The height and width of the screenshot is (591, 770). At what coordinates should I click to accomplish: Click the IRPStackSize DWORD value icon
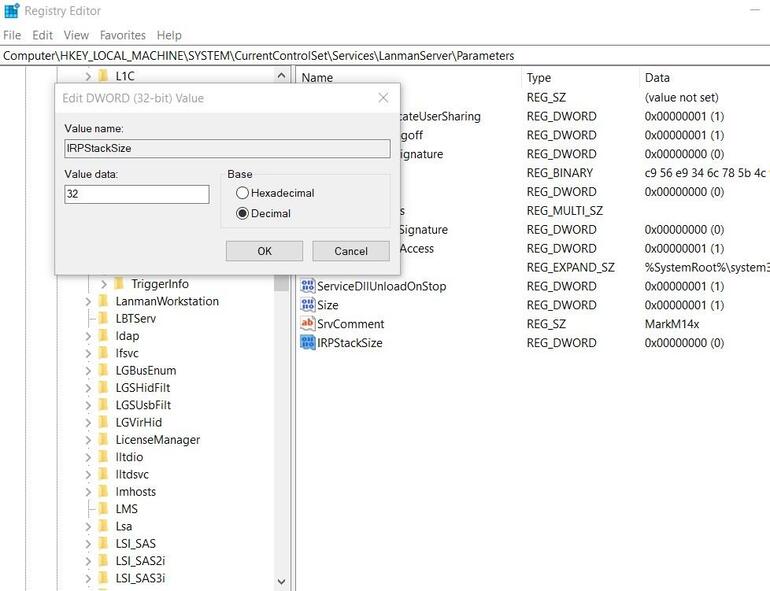pyautogui.click(x=308, y=343)
